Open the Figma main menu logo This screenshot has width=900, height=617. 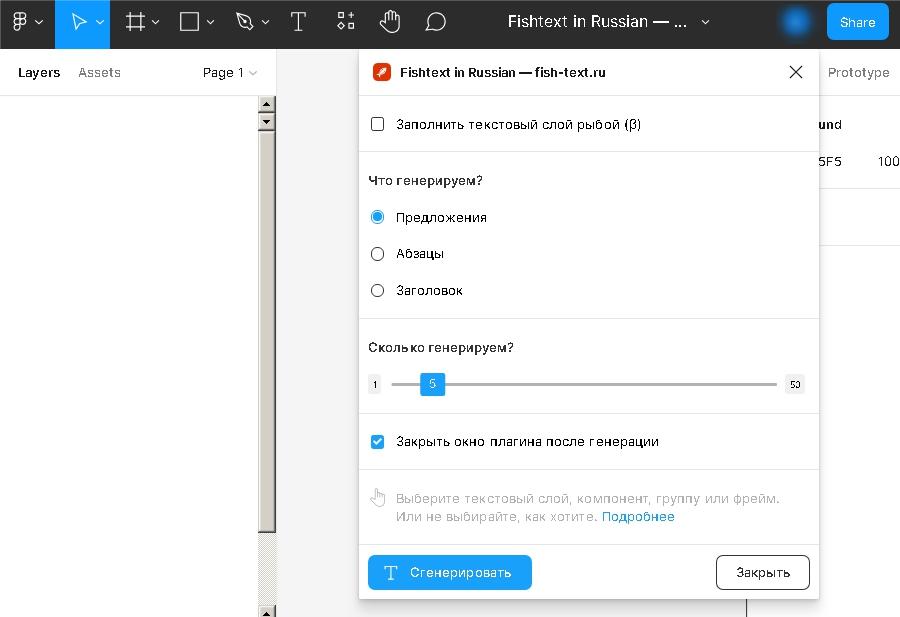(19, 22)
